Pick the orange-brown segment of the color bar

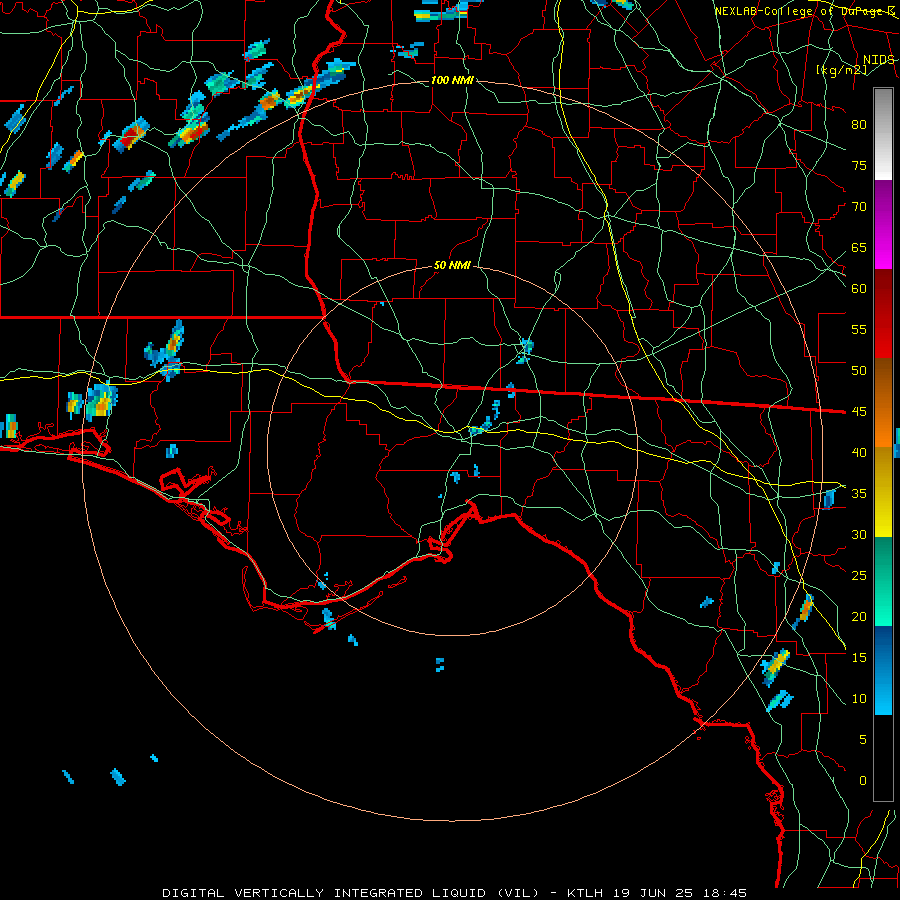[883, 403]
